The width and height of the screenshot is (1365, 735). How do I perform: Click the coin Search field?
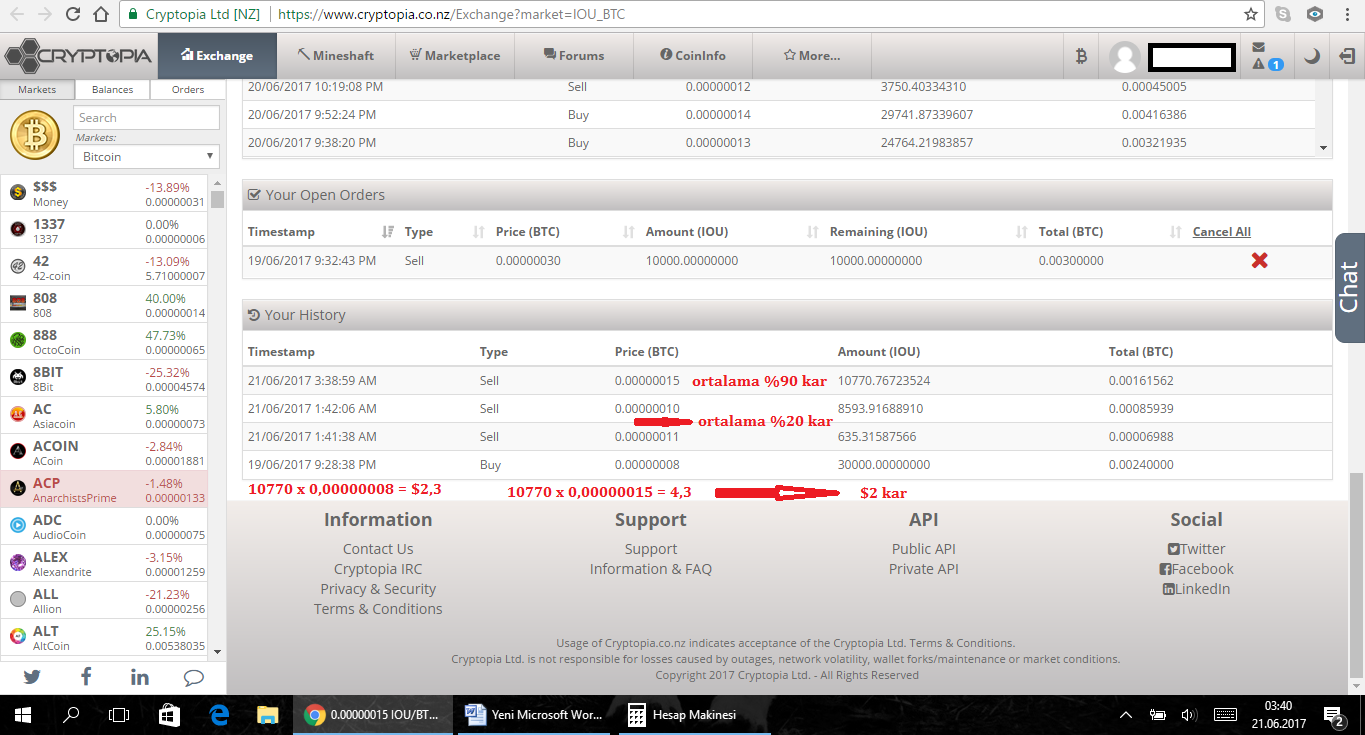[147, 117]
